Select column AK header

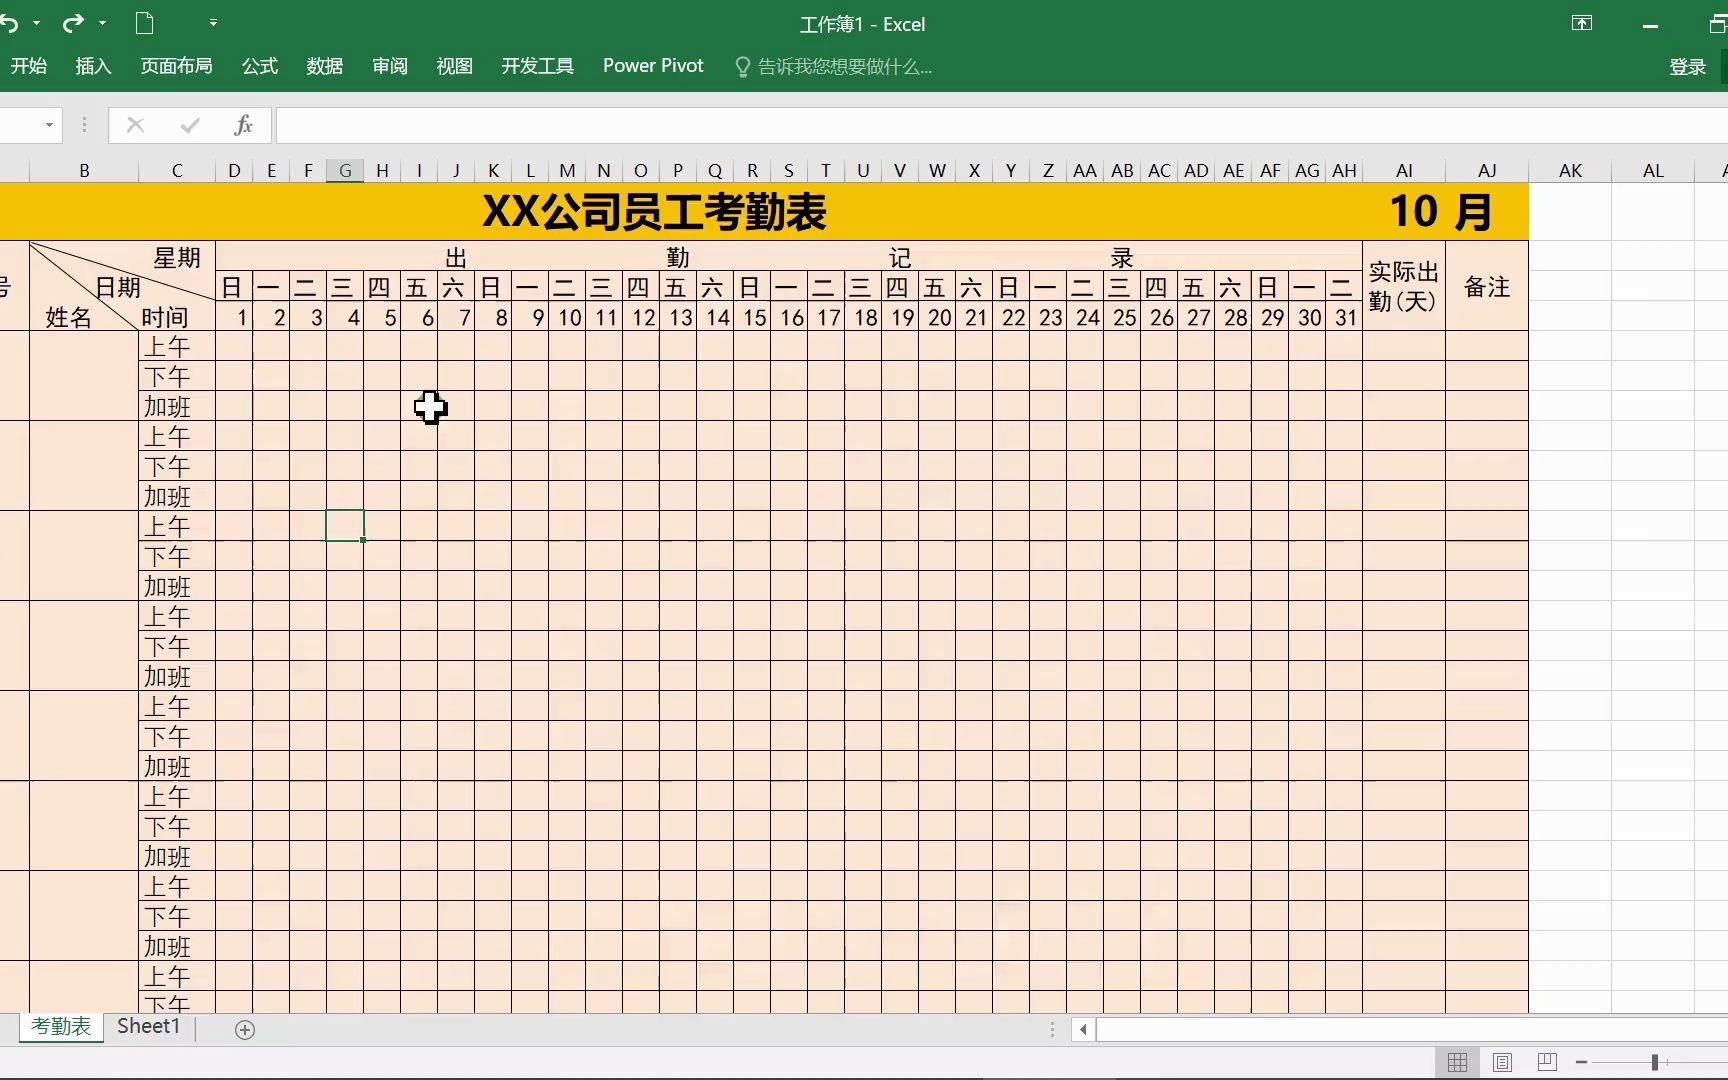point(1570,171)
